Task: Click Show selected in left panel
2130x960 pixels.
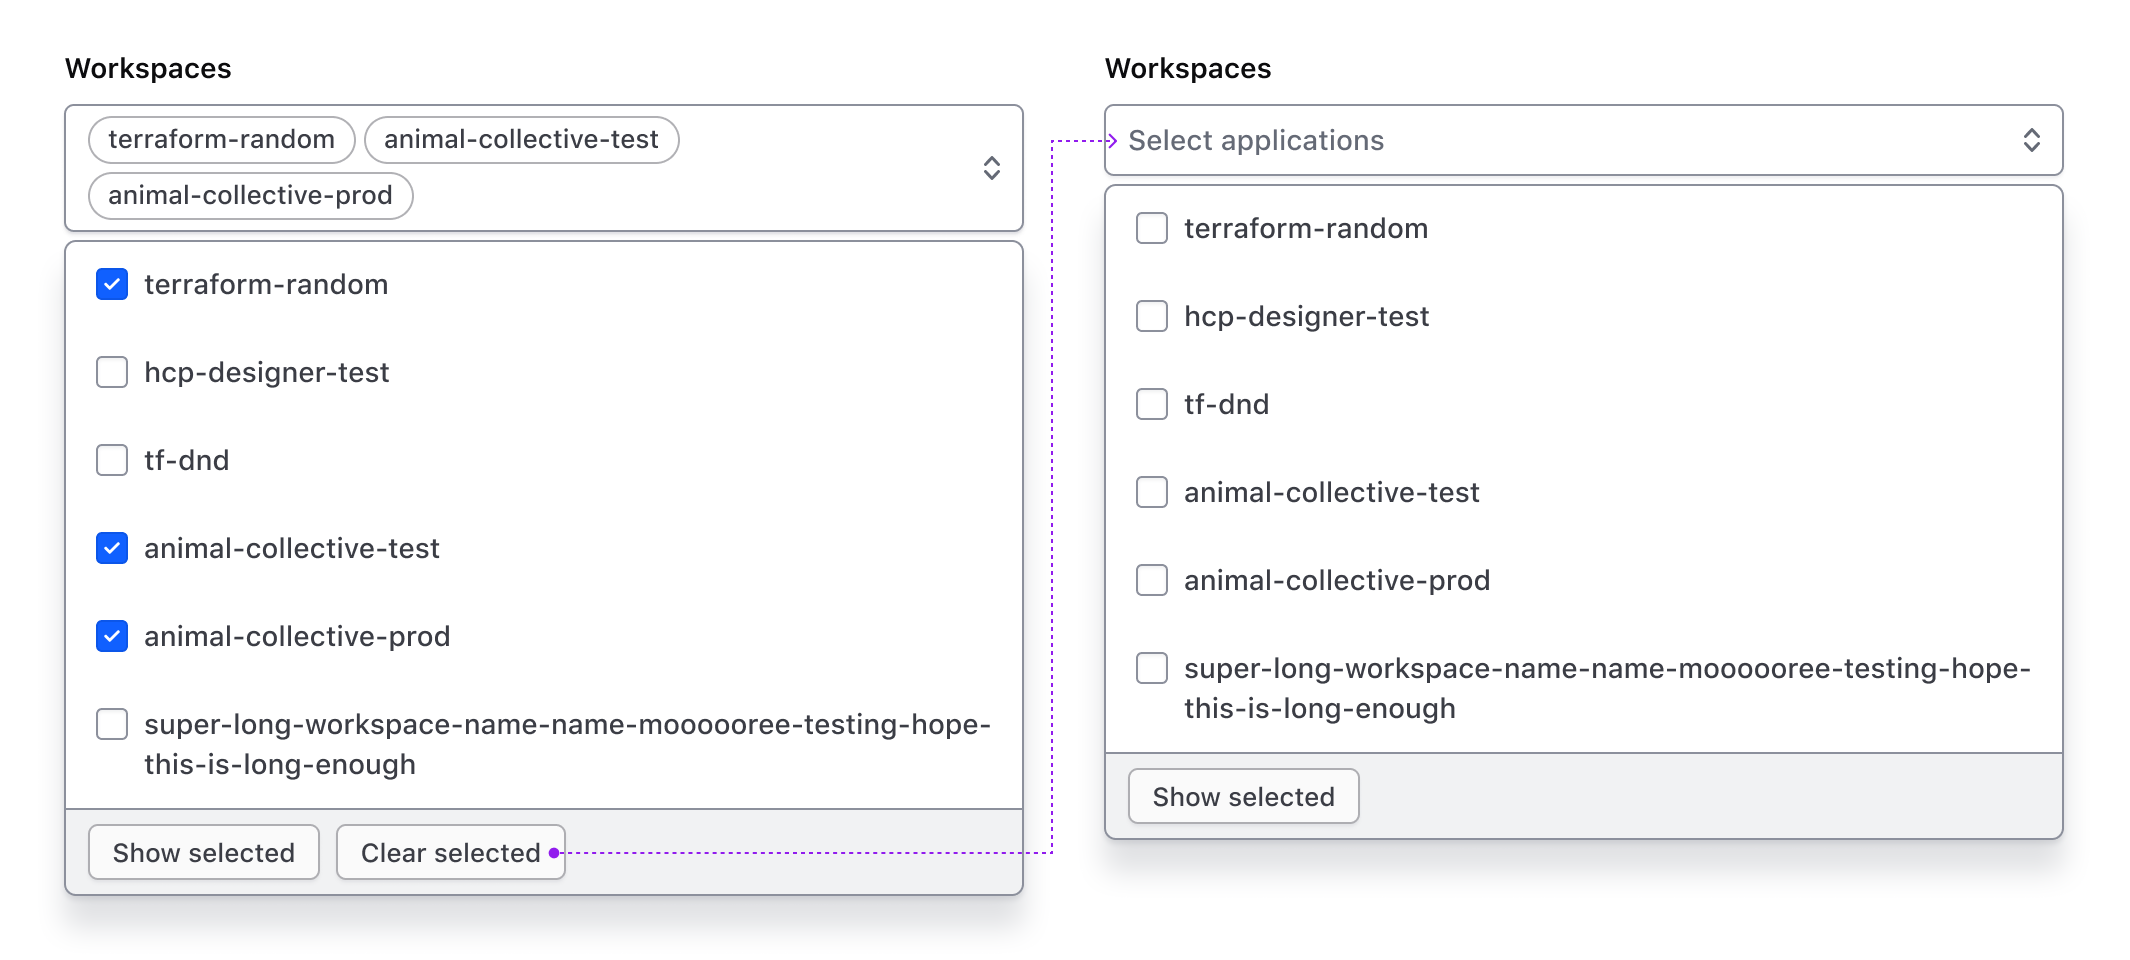Action: pos(203,852)
